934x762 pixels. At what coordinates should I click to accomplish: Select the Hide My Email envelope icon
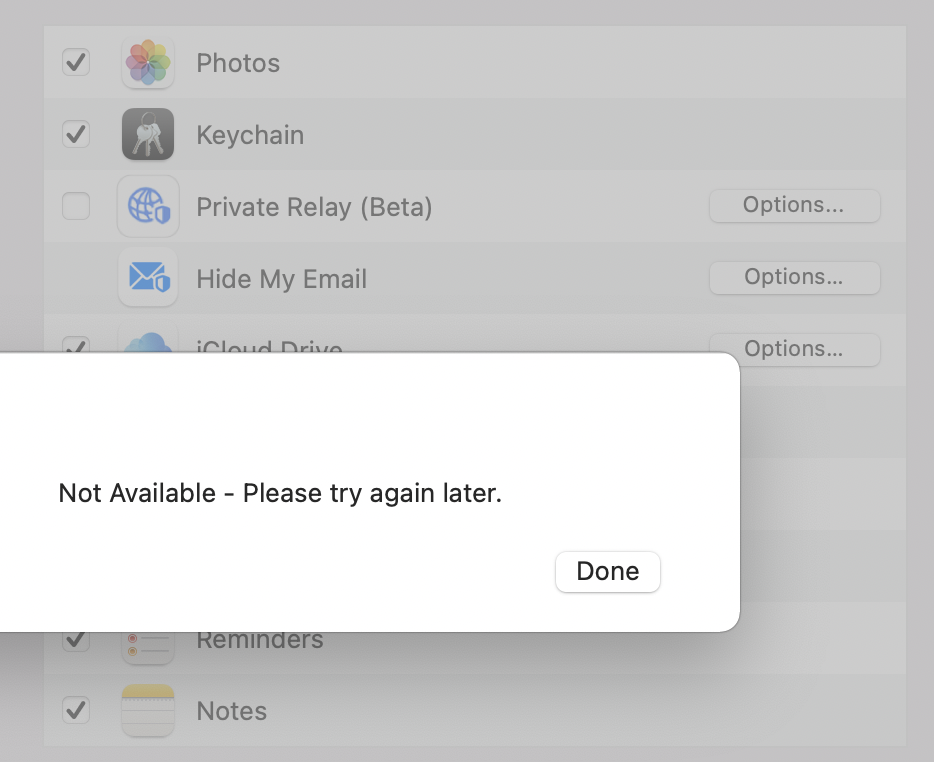pos(148,278)
